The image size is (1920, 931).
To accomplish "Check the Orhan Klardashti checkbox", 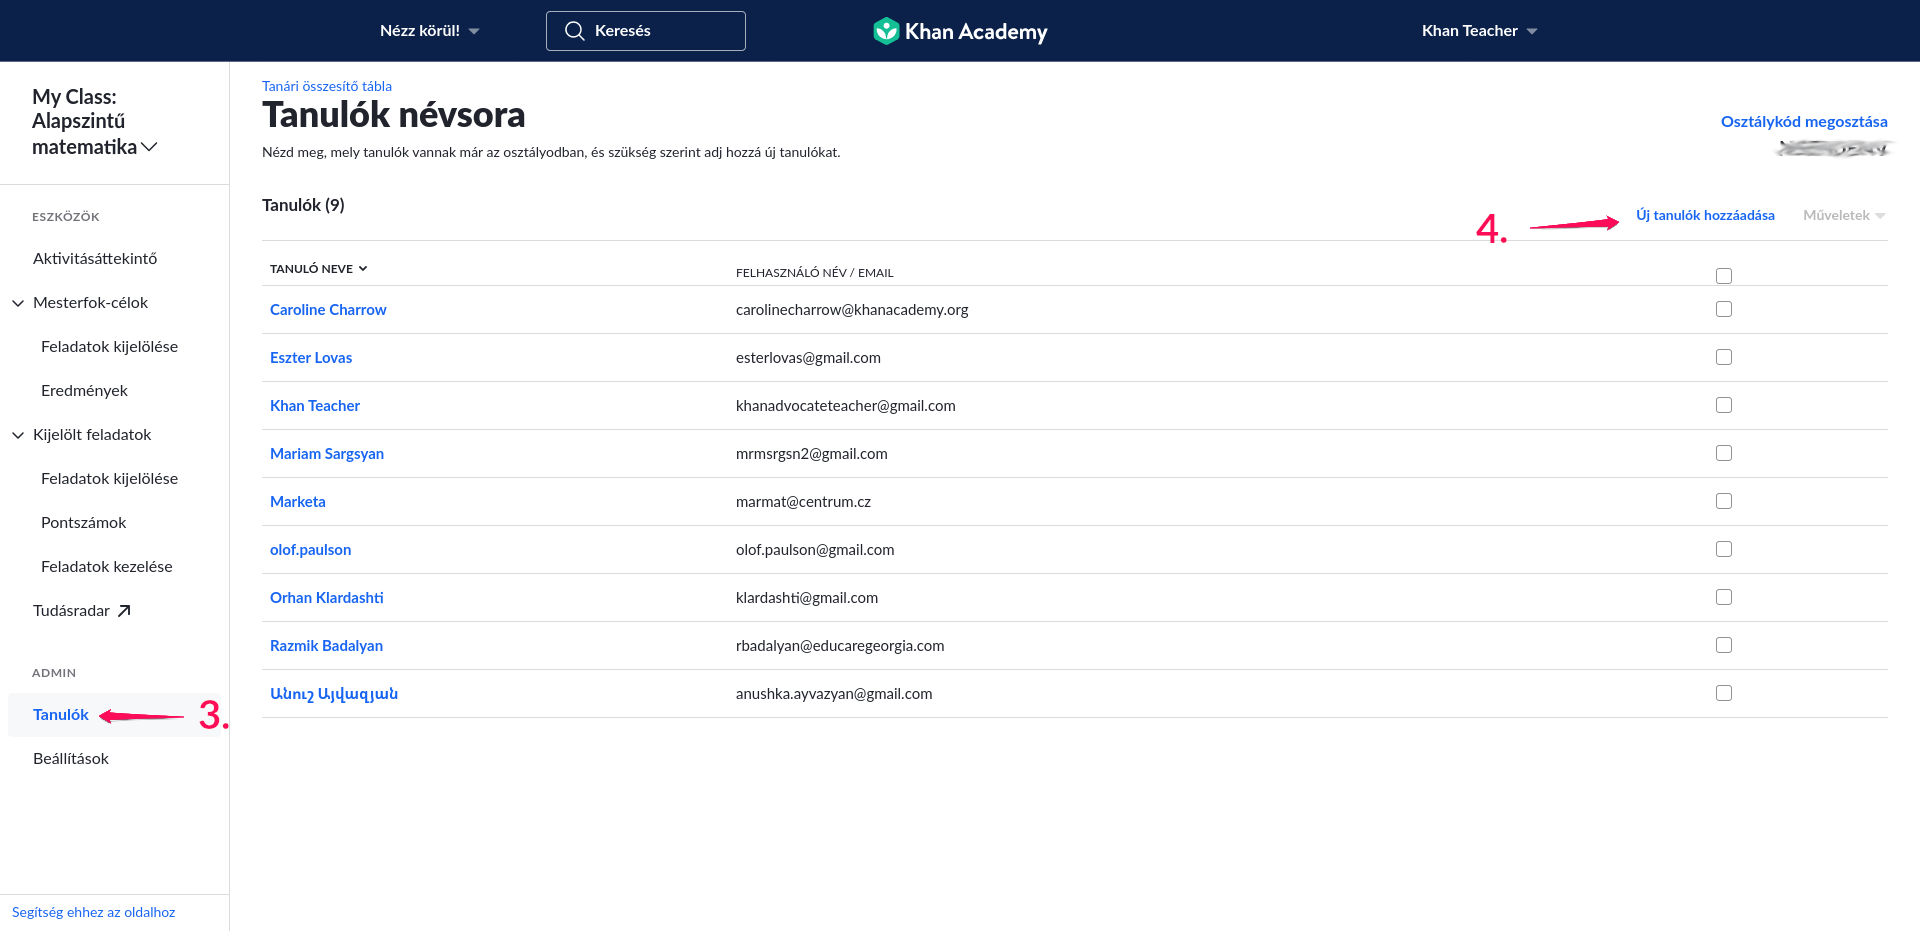I will pyautogui.click(x=1724, y=597).
